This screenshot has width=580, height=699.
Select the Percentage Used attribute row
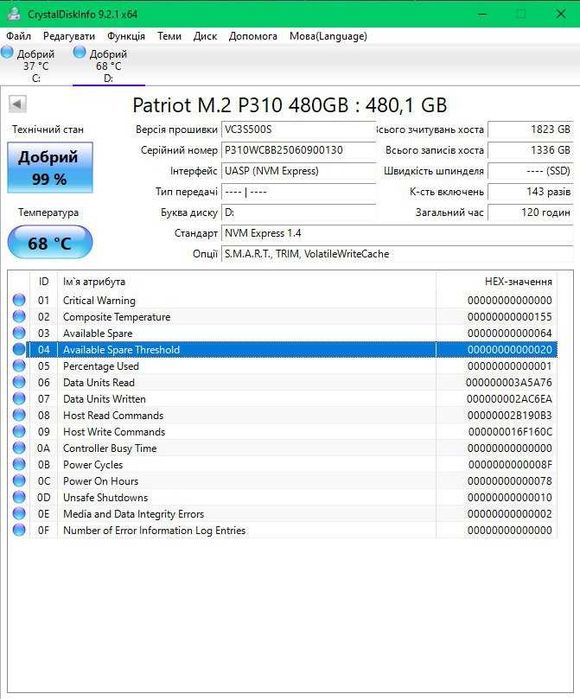[283, 366]
